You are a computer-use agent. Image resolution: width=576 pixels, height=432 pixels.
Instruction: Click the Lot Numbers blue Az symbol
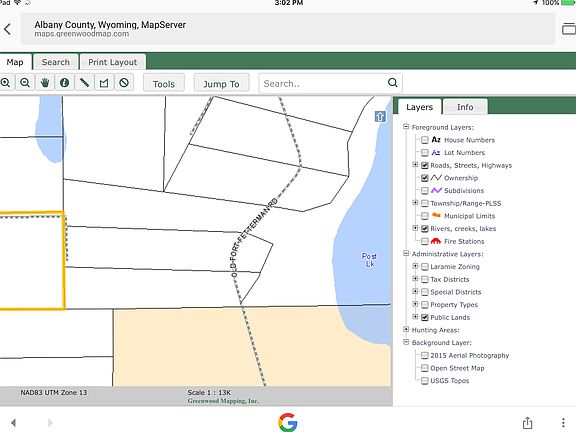point(436,152)
